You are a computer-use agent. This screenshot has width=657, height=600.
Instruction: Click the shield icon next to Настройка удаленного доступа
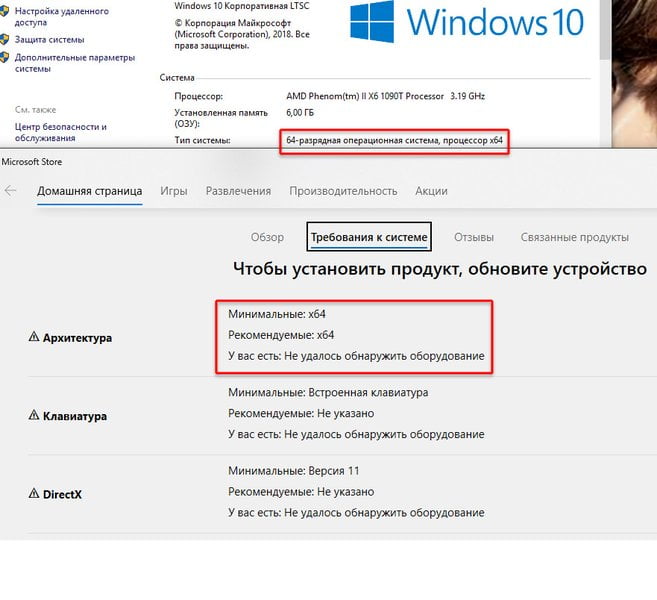click(4, 11)
